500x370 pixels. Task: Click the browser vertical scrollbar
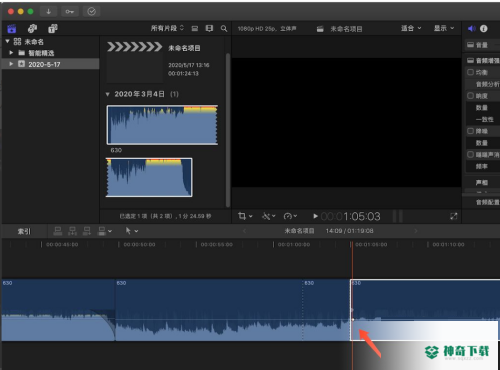tap(228, 130)
